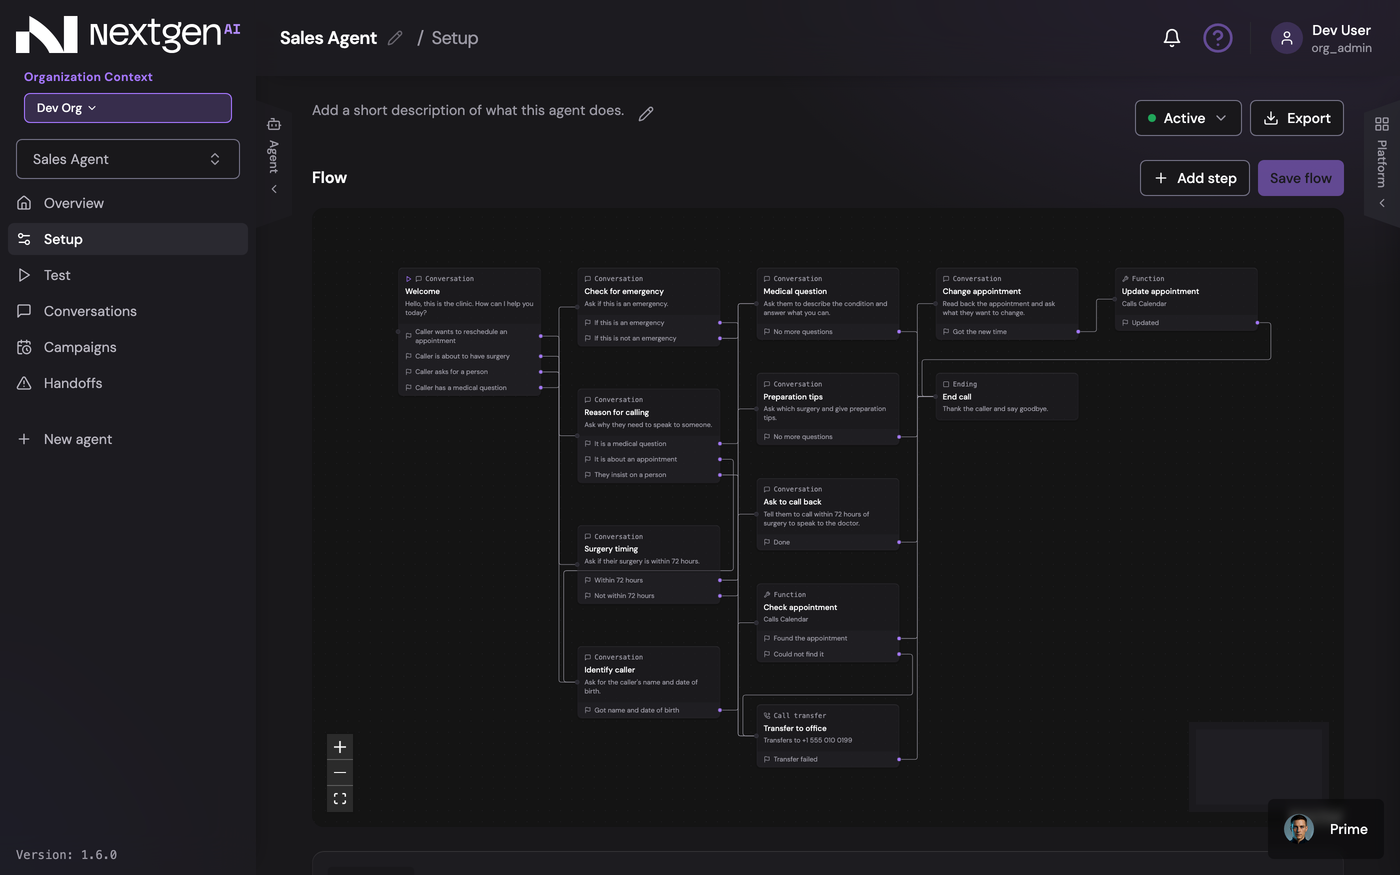
Task: Click the Platform panel grid icon
Action: coord(1382,124)
